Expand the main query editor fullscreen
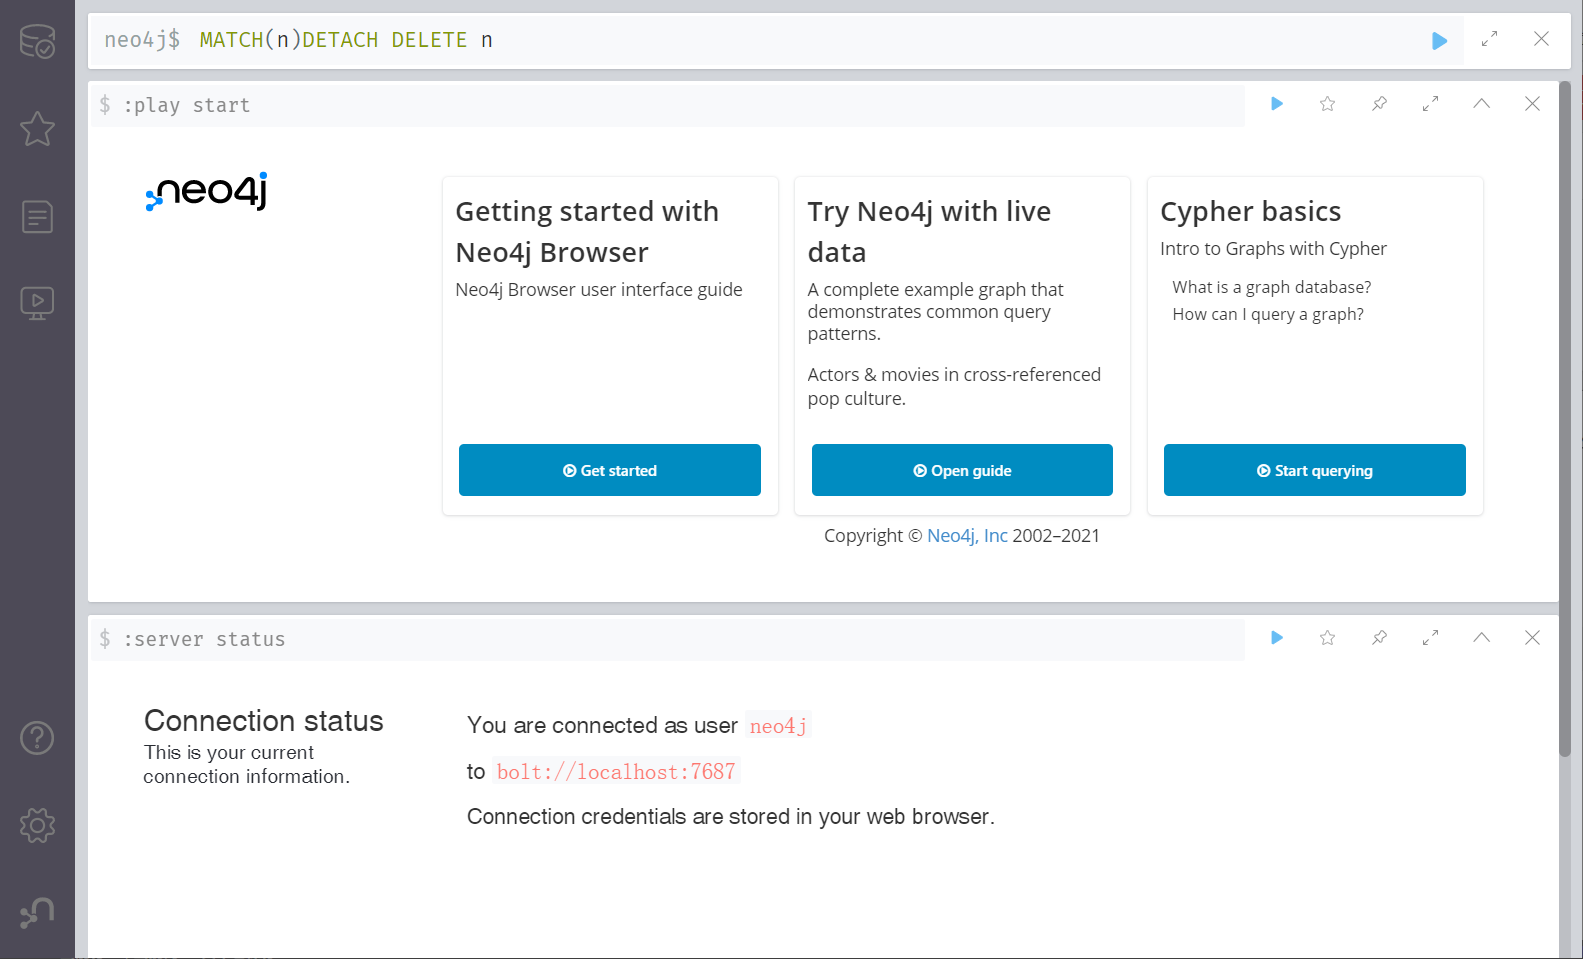This screenshot has height=959, width=1583. [x=1489, y=39]
